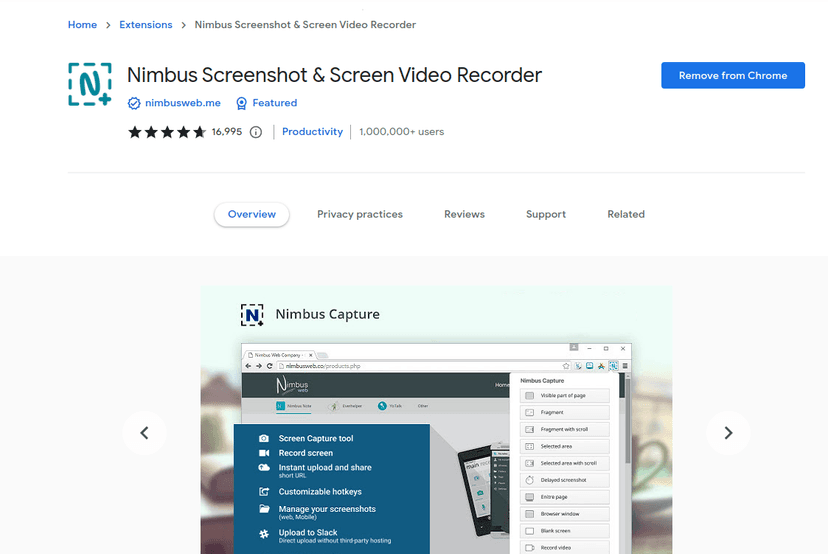Click 'Selected area' option in preview
Image resolution: width=828 pixels, height=554 pixels.
pos(564,446)
